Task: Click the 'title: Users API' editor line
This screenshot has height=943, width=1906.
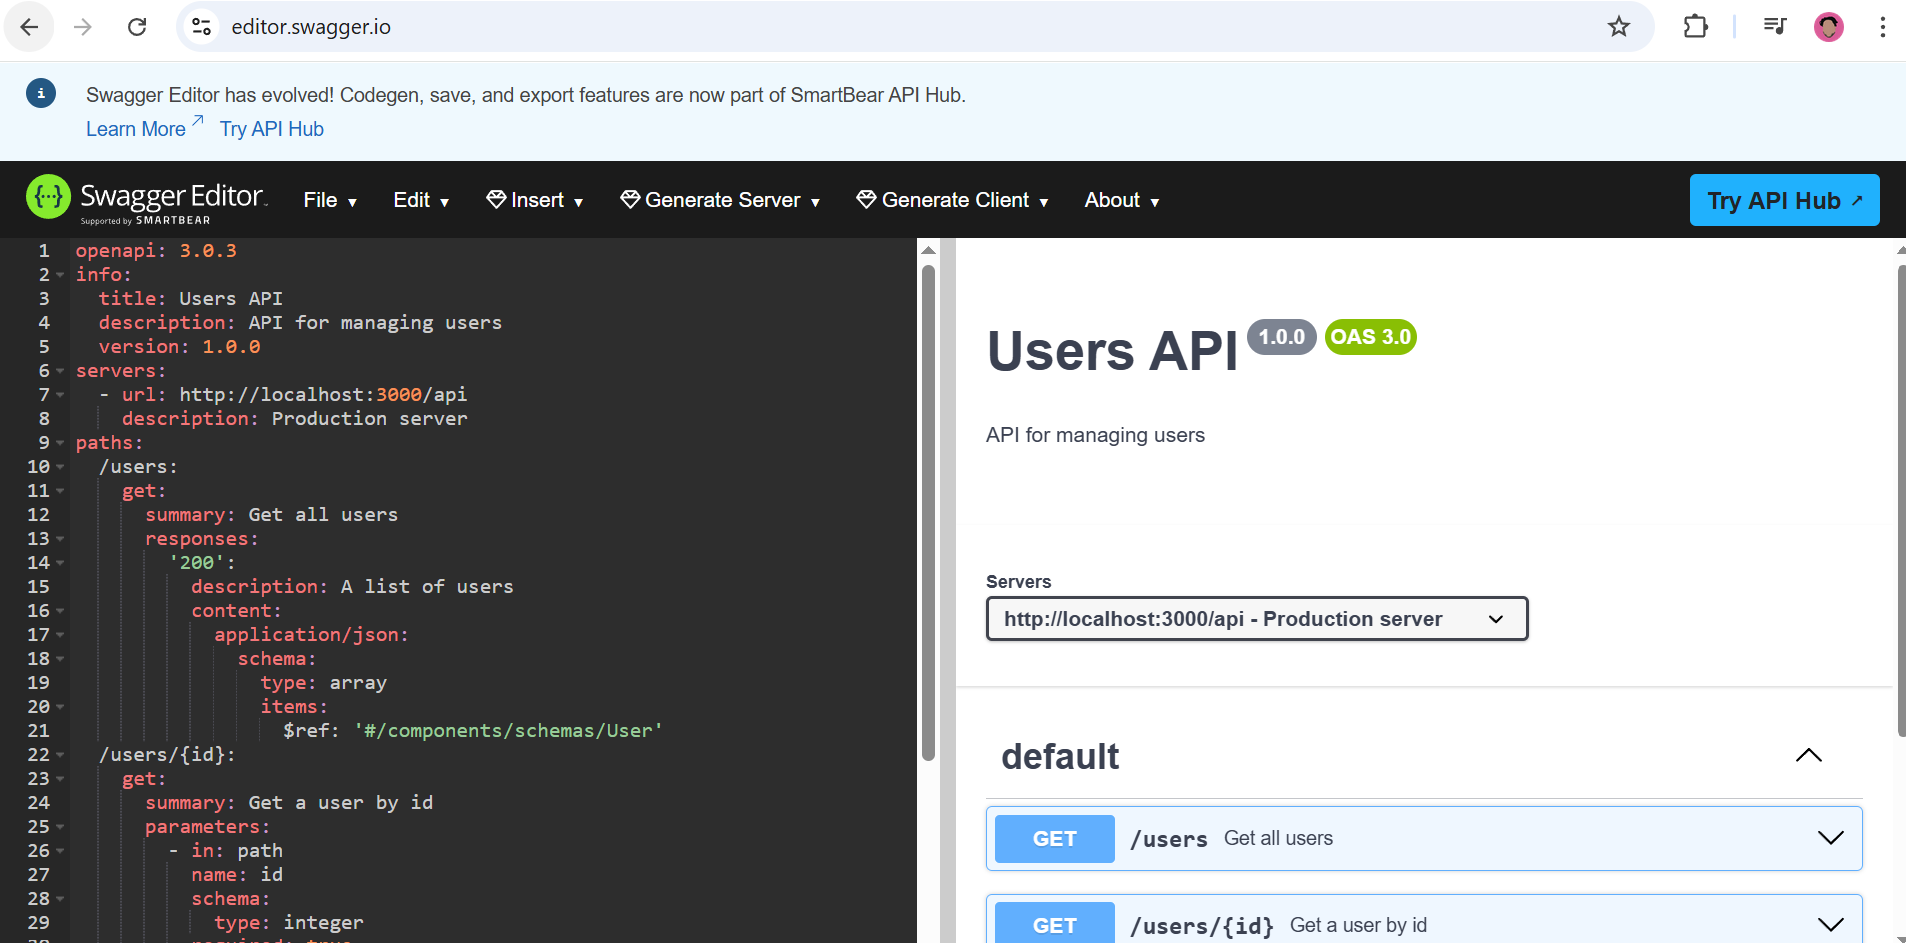Action: (x=190, y=299)
